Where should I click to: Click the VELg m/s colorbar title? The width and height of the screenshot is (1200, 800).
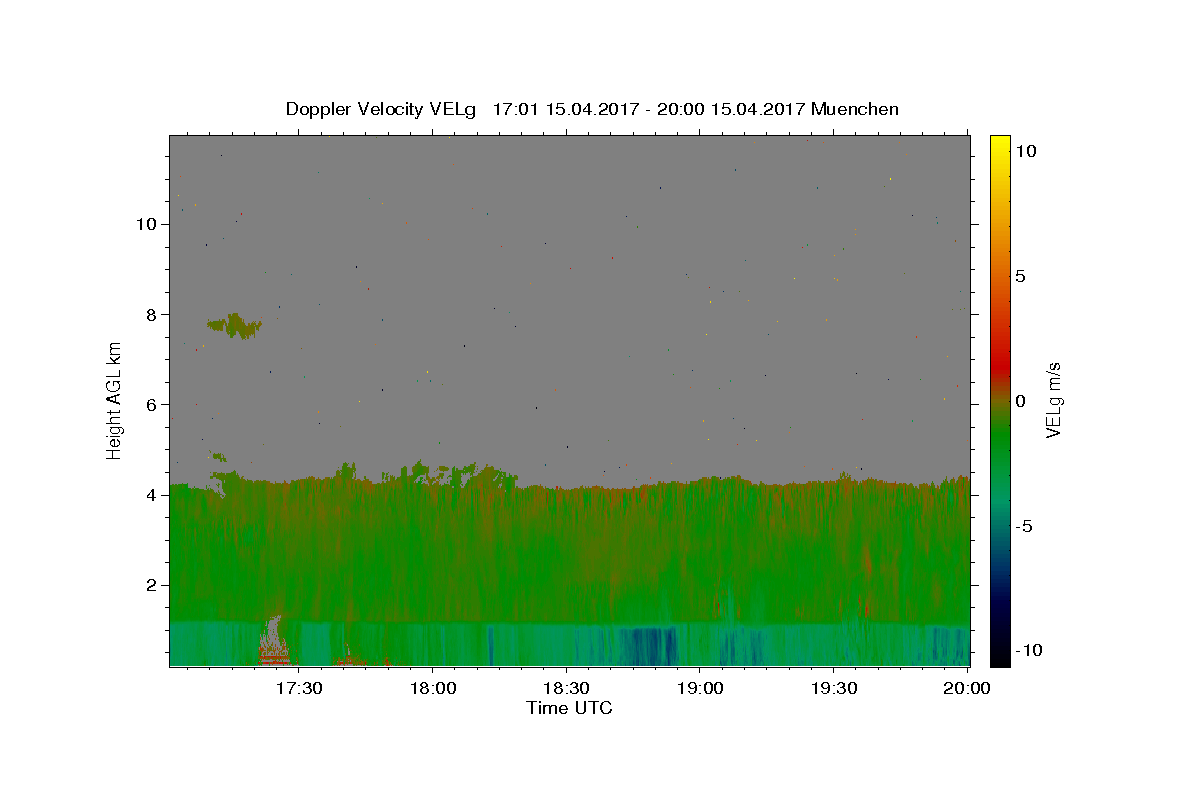point(1053,401)
